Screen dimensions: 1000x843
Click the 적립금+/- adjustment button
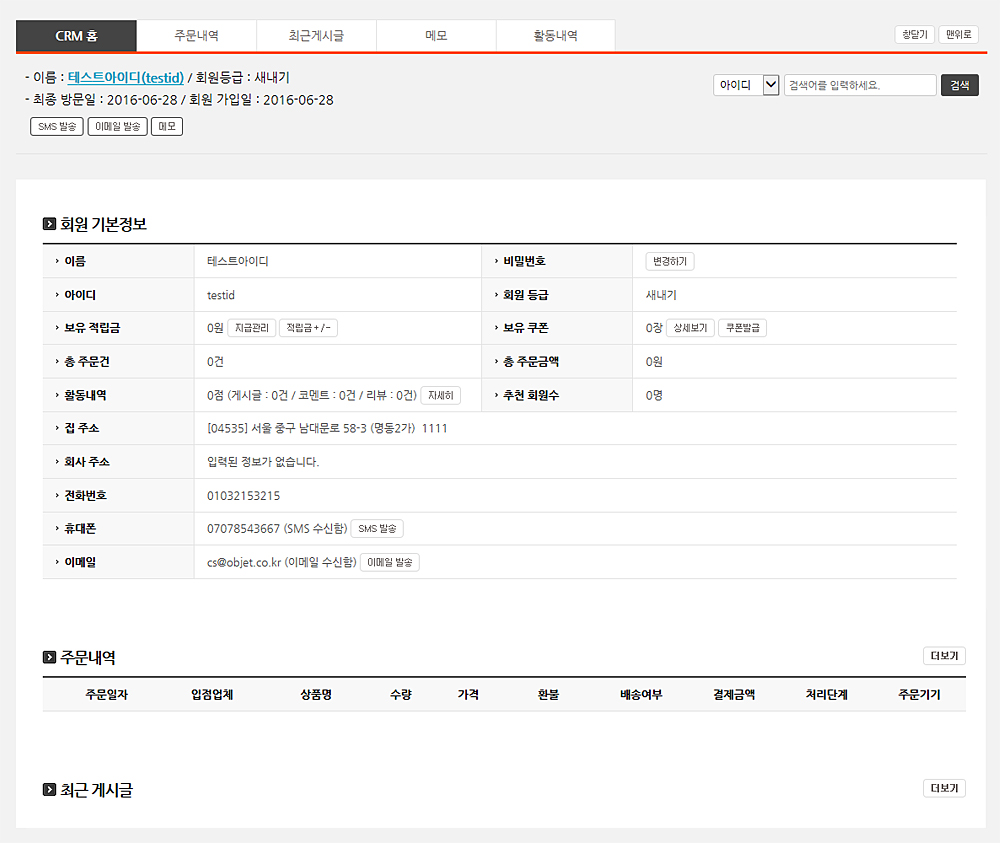tap(309, 328)
